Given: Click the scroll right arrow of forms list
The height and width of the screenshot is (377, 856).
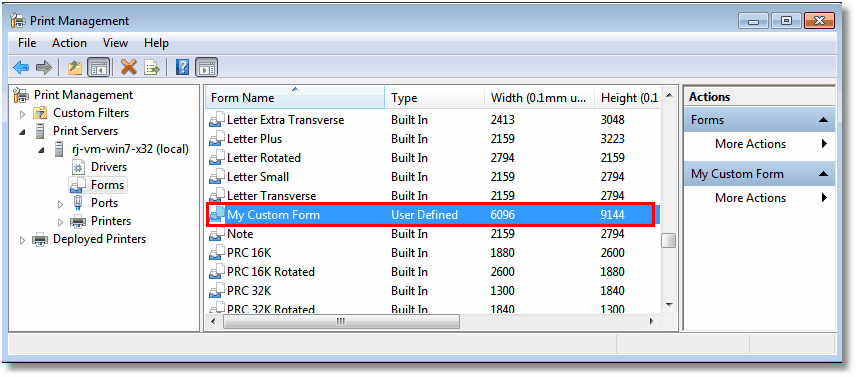Looking at the screenshot, I should point(651,321).
